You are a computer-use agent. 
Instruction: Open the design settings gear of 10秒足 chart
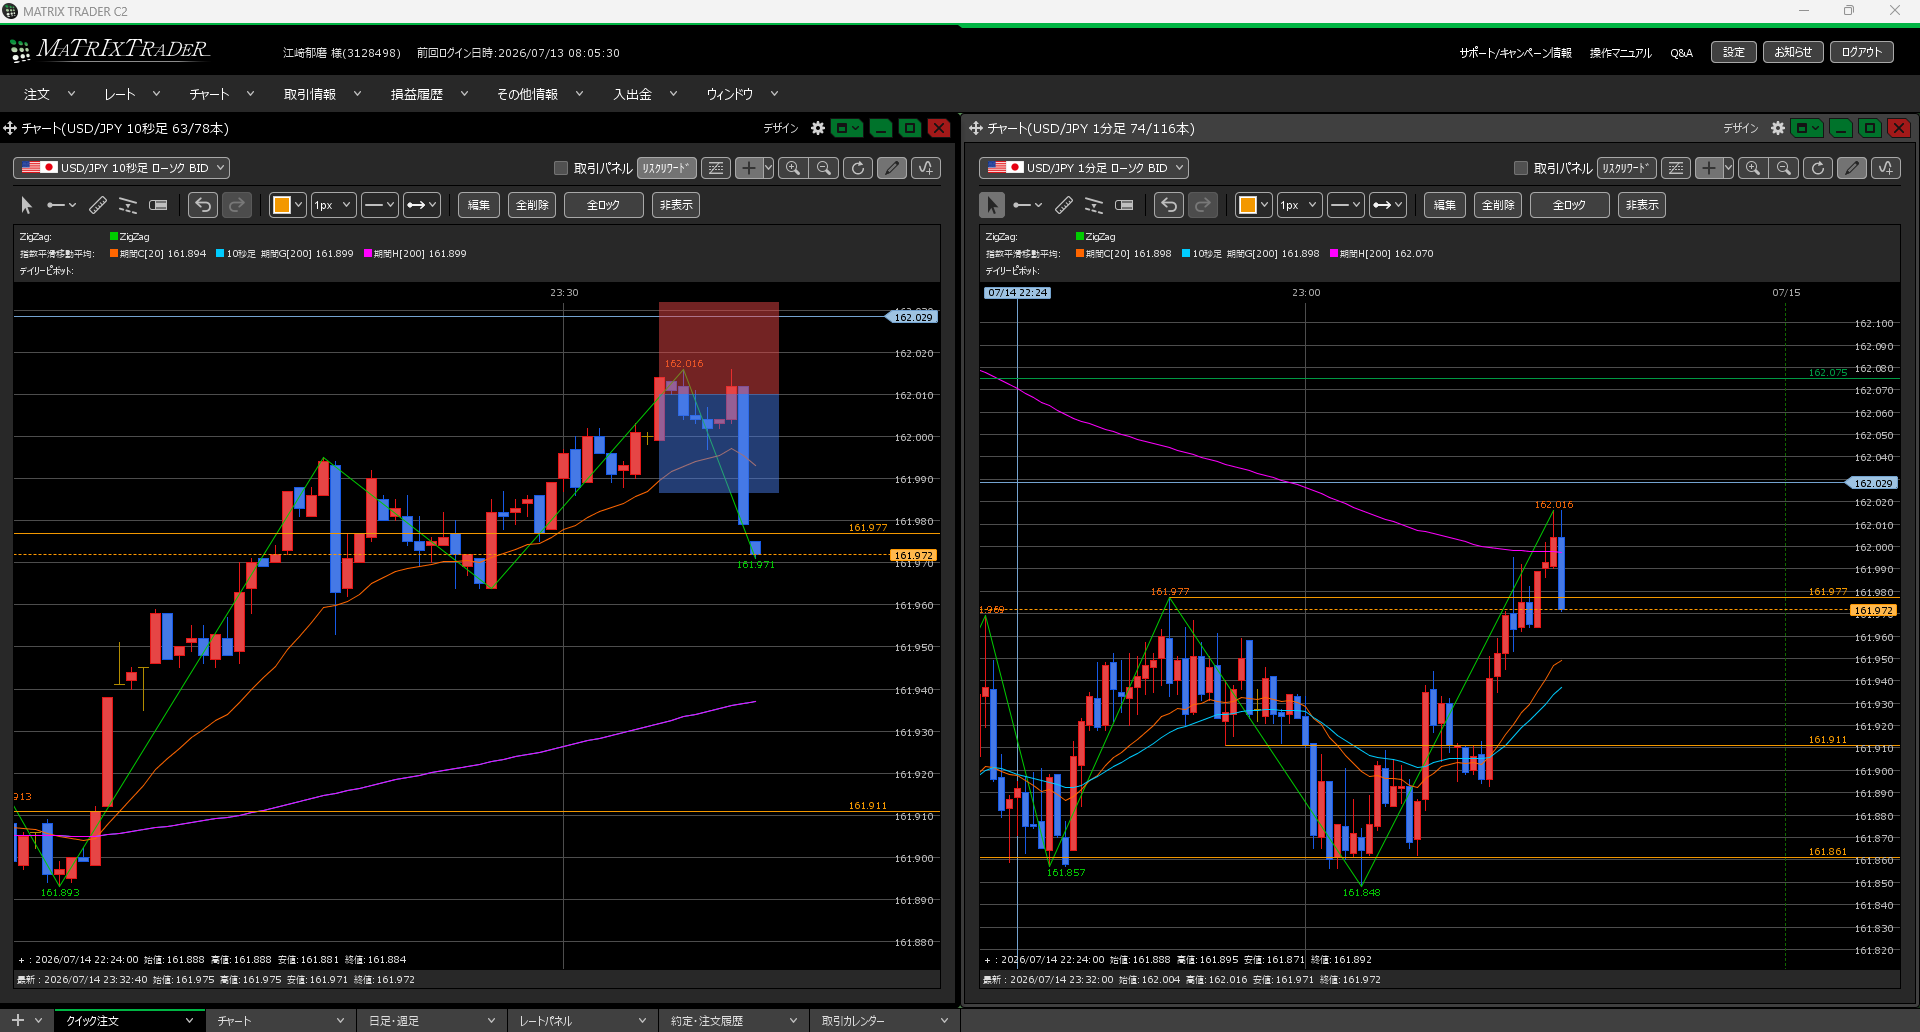pos(818,128)
